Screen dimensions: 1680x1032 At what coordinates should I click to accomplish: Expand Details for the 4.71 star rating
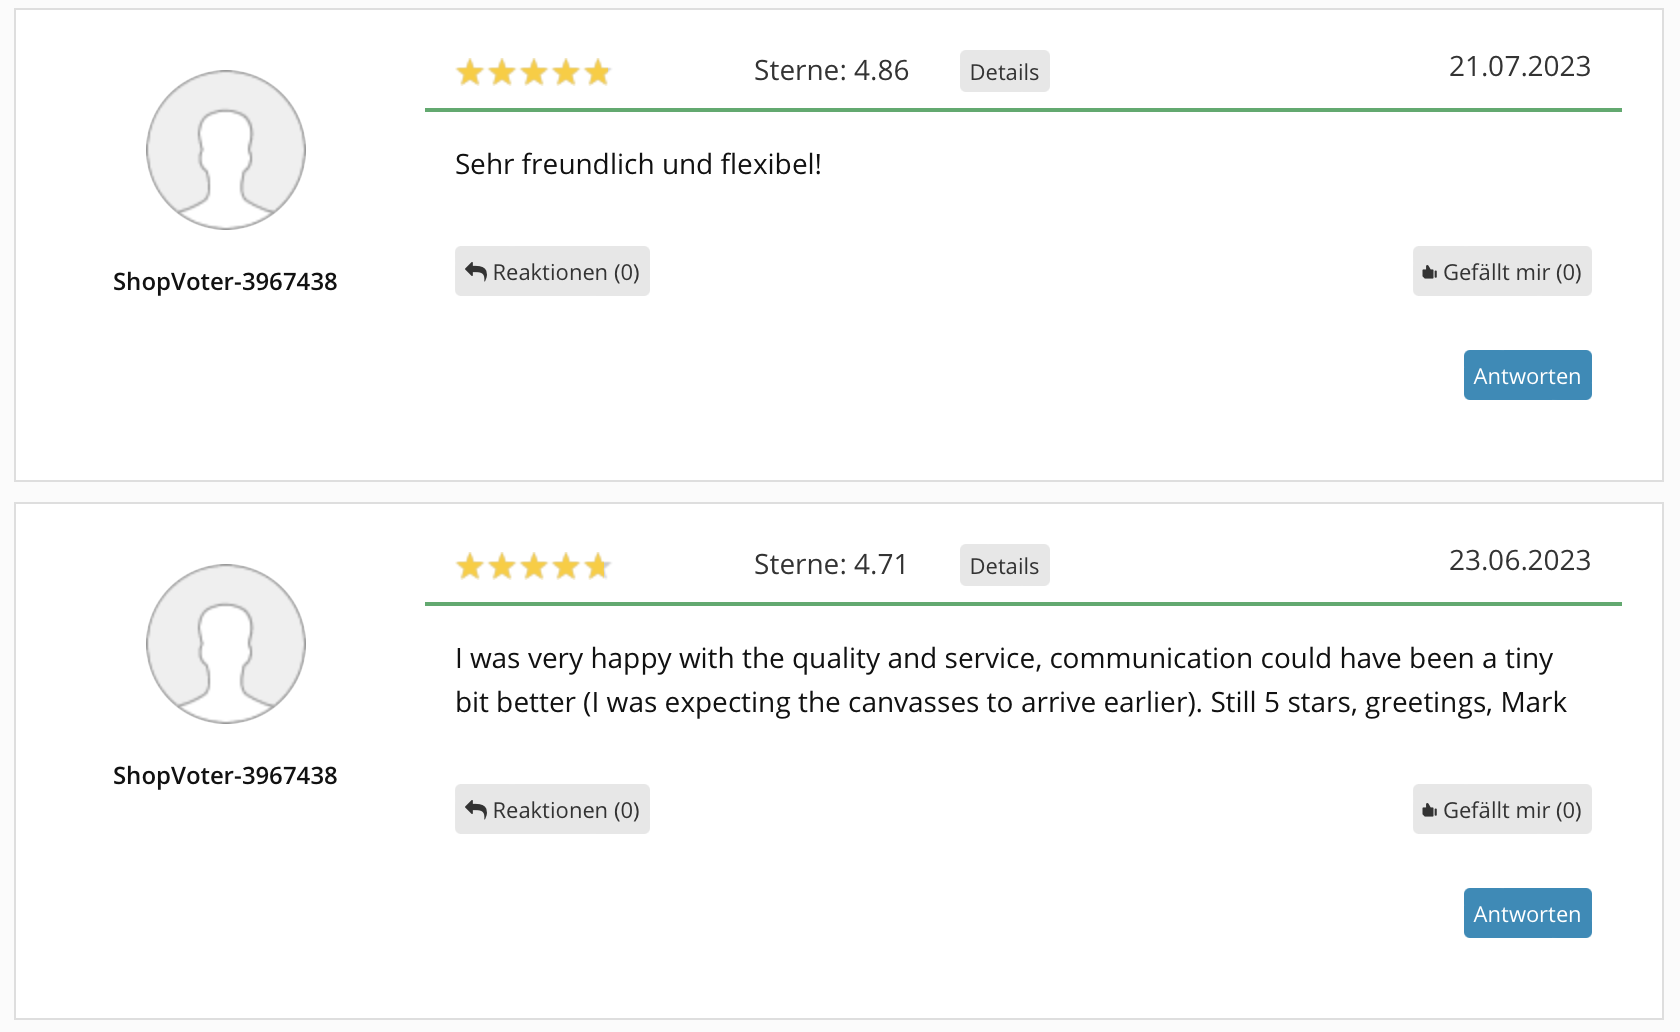(1004, 566)
